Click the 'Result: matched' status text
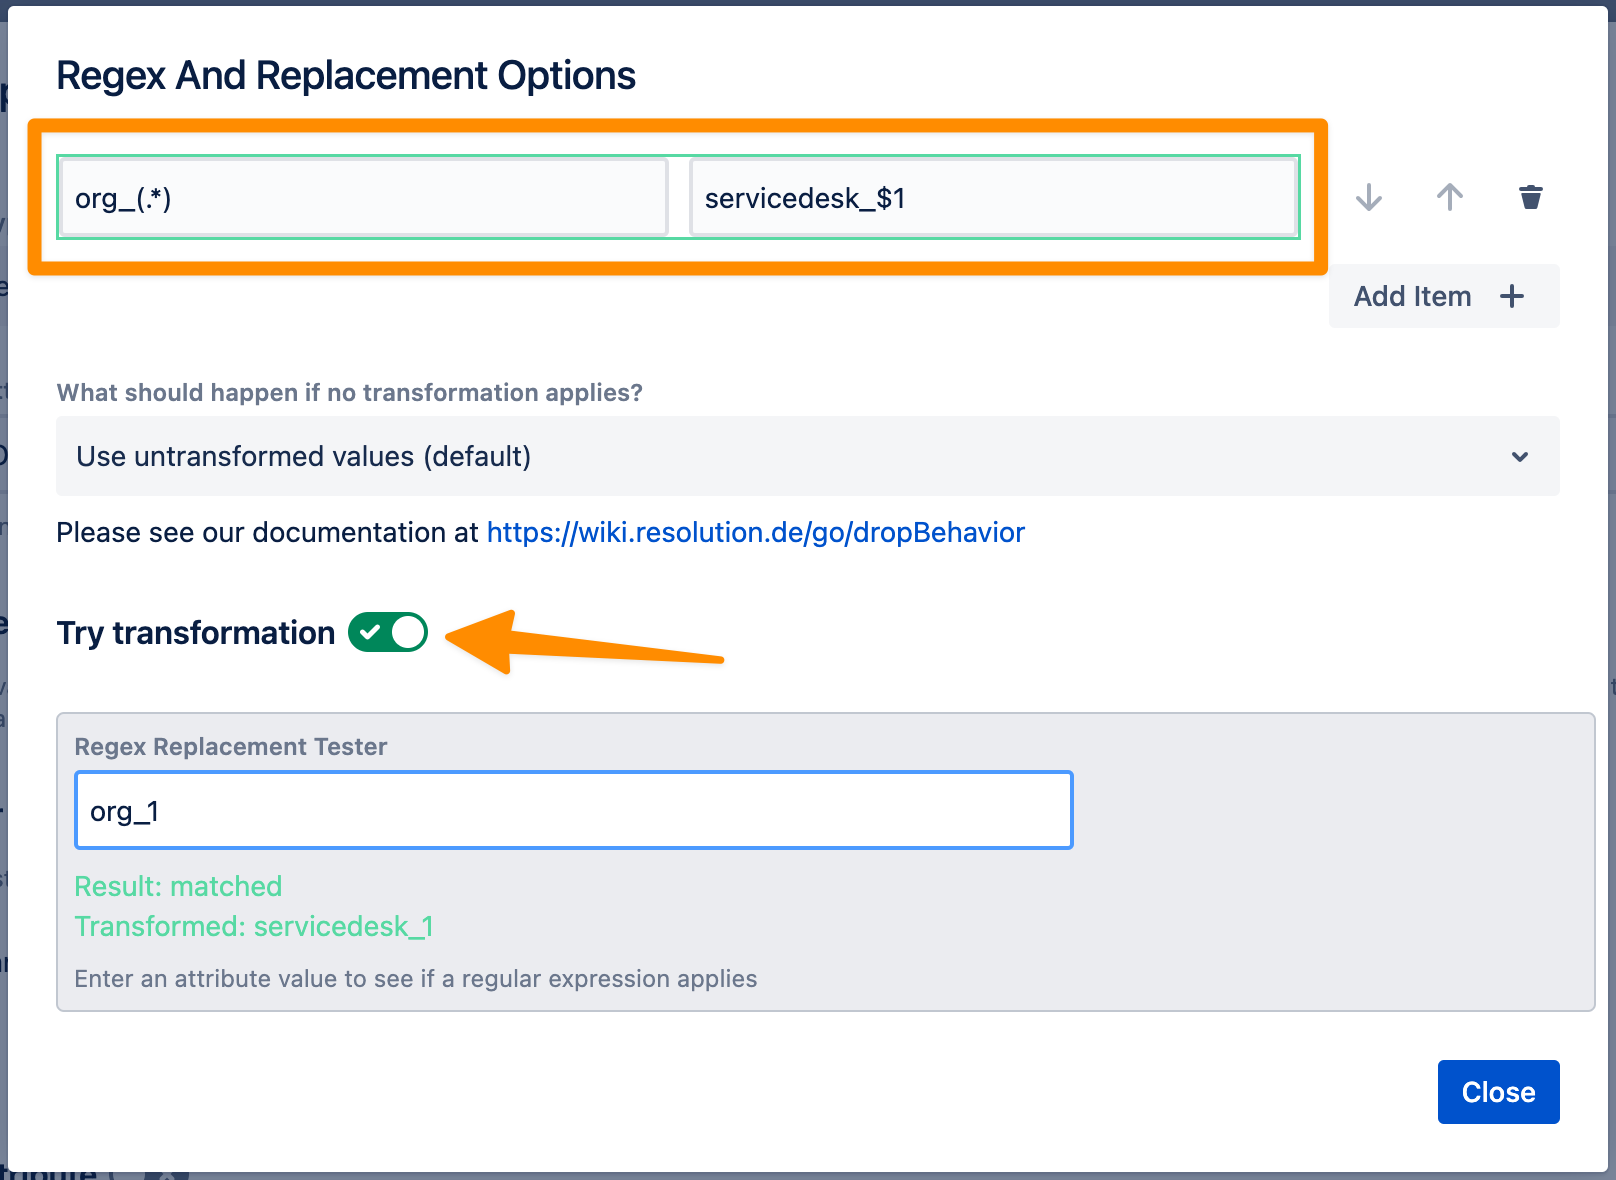 (178, 886)
